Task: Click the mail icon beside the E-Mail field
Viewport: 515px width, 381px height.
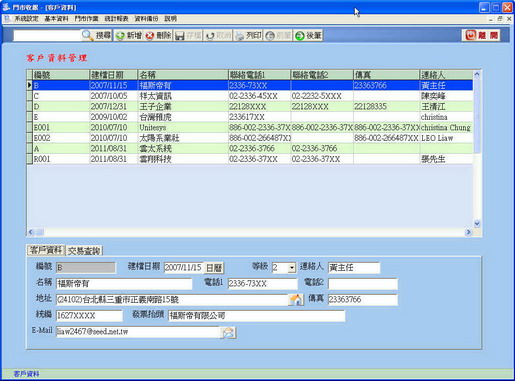Action: pos(229,332)
